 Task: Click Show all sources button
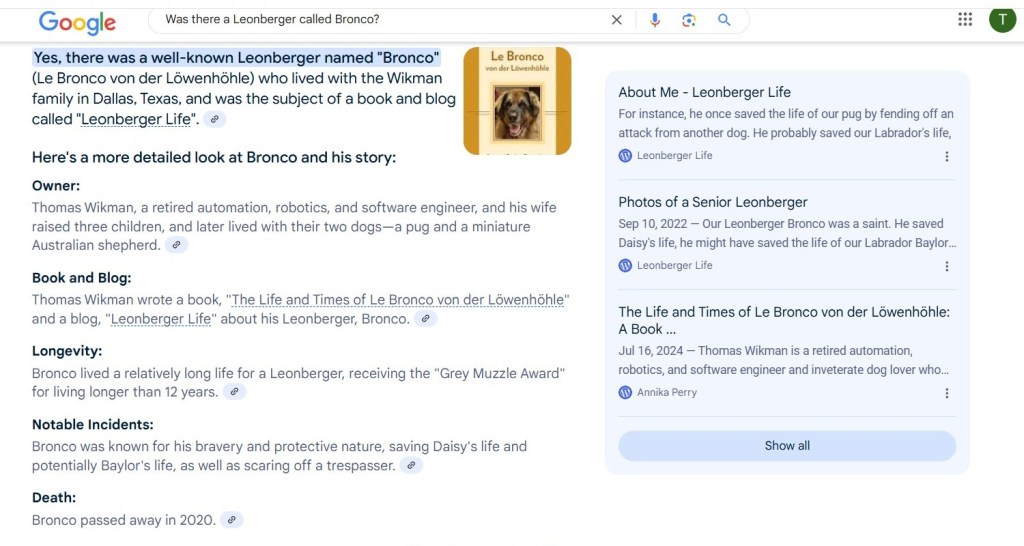(787, 445)
